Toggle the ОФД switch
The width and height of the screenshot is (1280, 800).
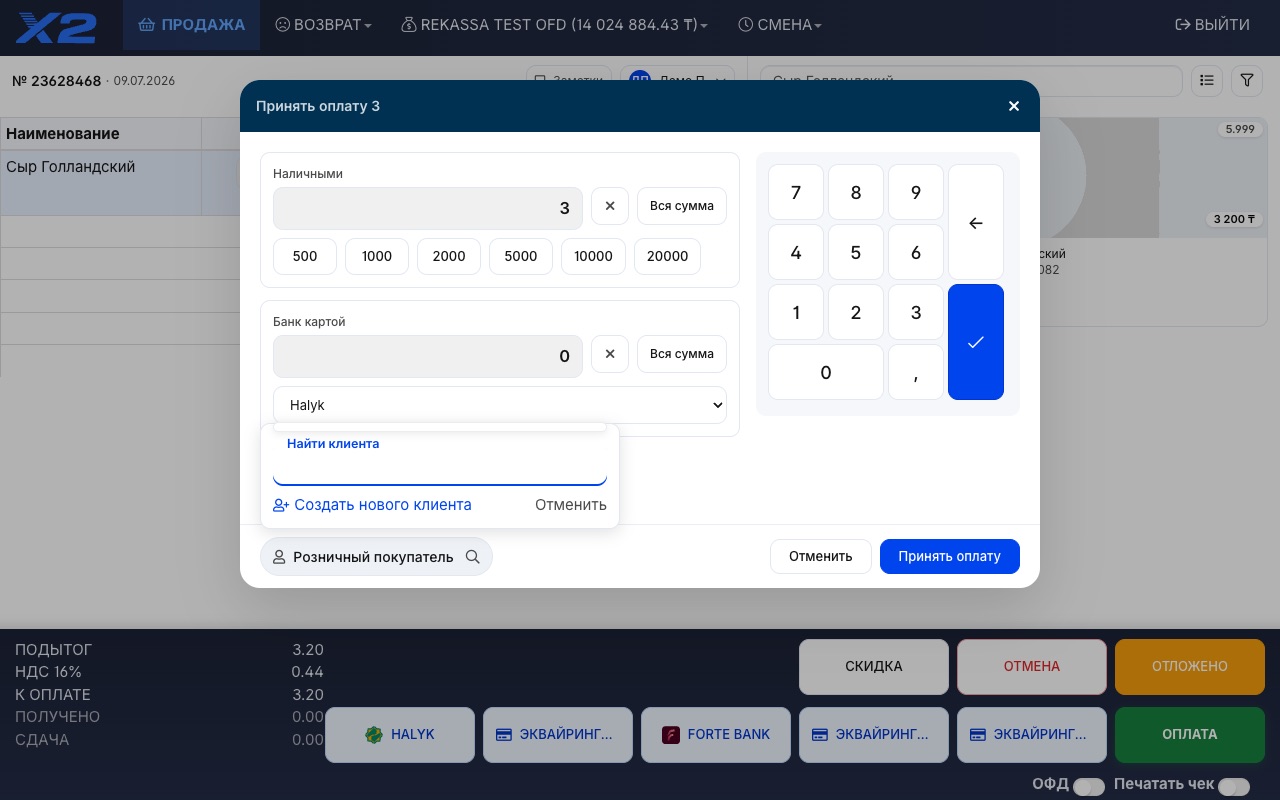click(x=1089, y=787)
